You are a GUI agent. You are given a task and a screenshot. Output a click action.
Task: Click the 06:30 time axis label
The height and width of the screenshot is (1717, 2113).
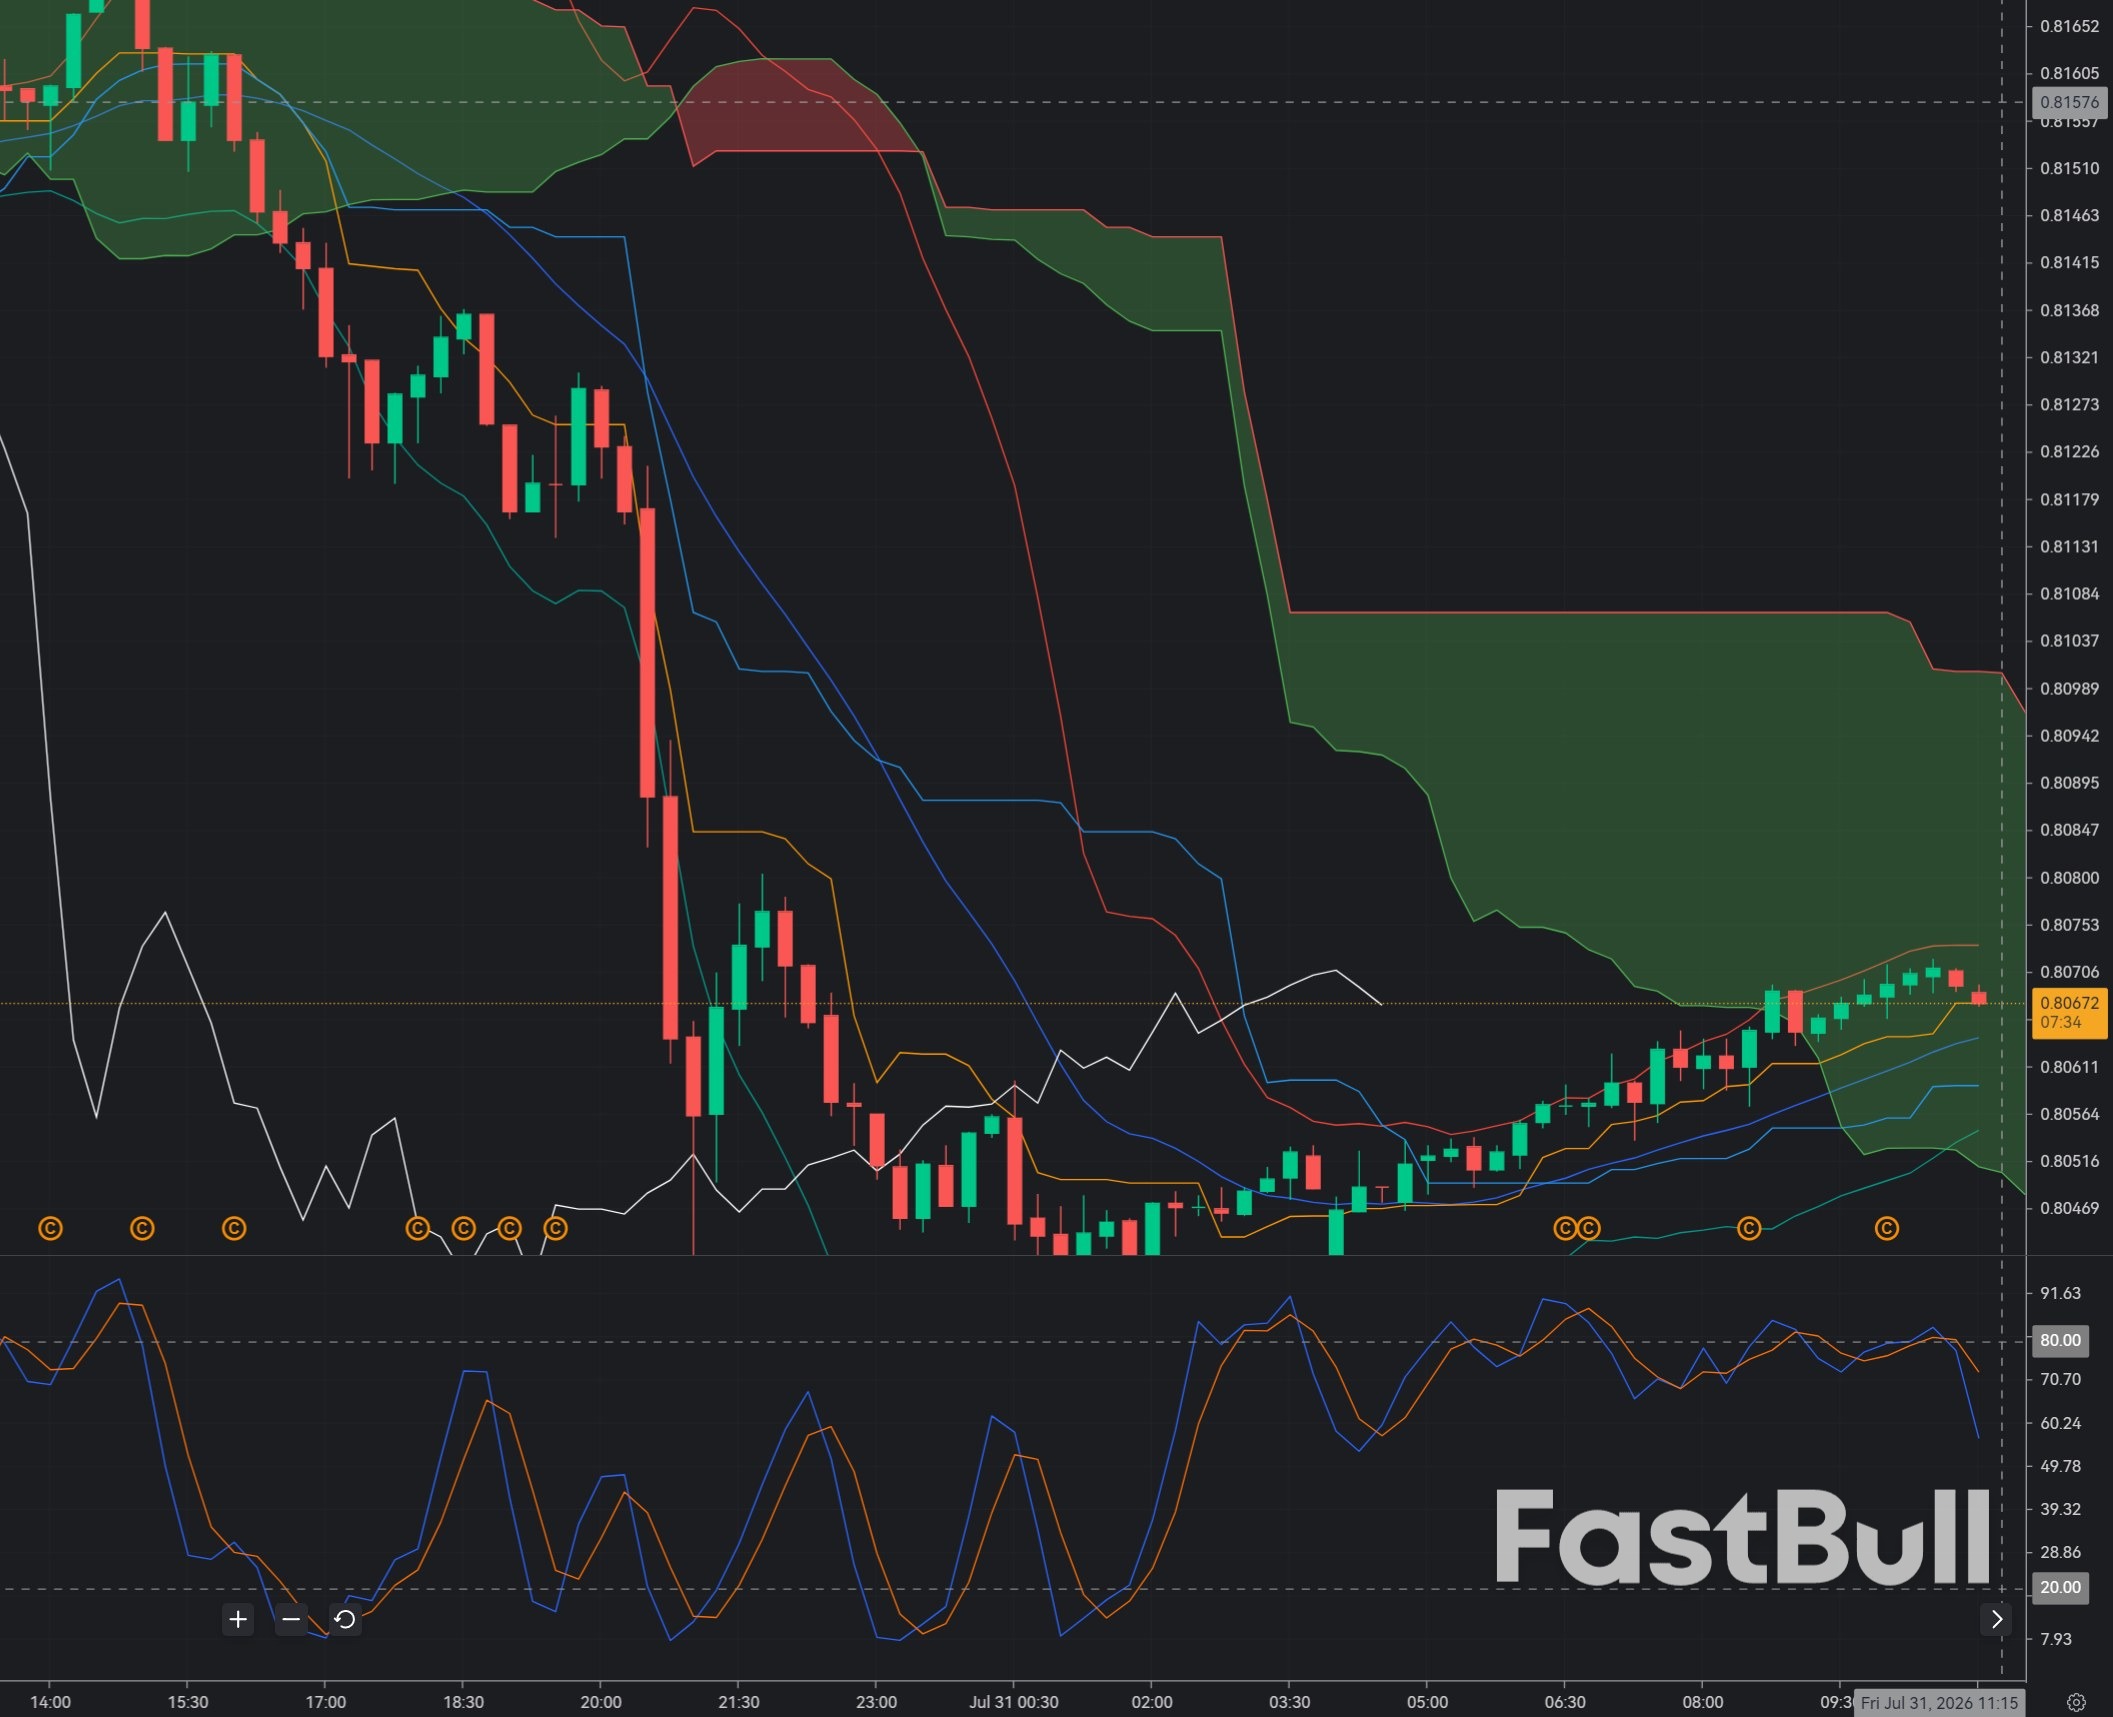click(x=1565, y=1702)
